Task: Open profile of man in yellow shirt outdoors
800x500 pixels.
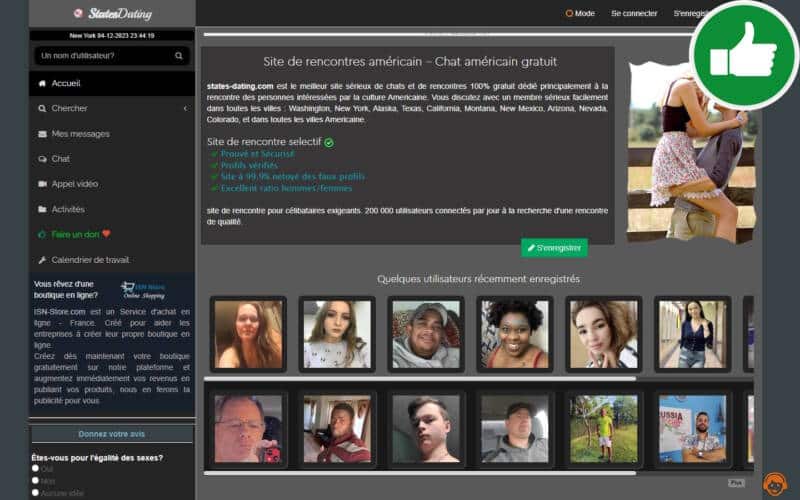Action: tap(604, 429)
